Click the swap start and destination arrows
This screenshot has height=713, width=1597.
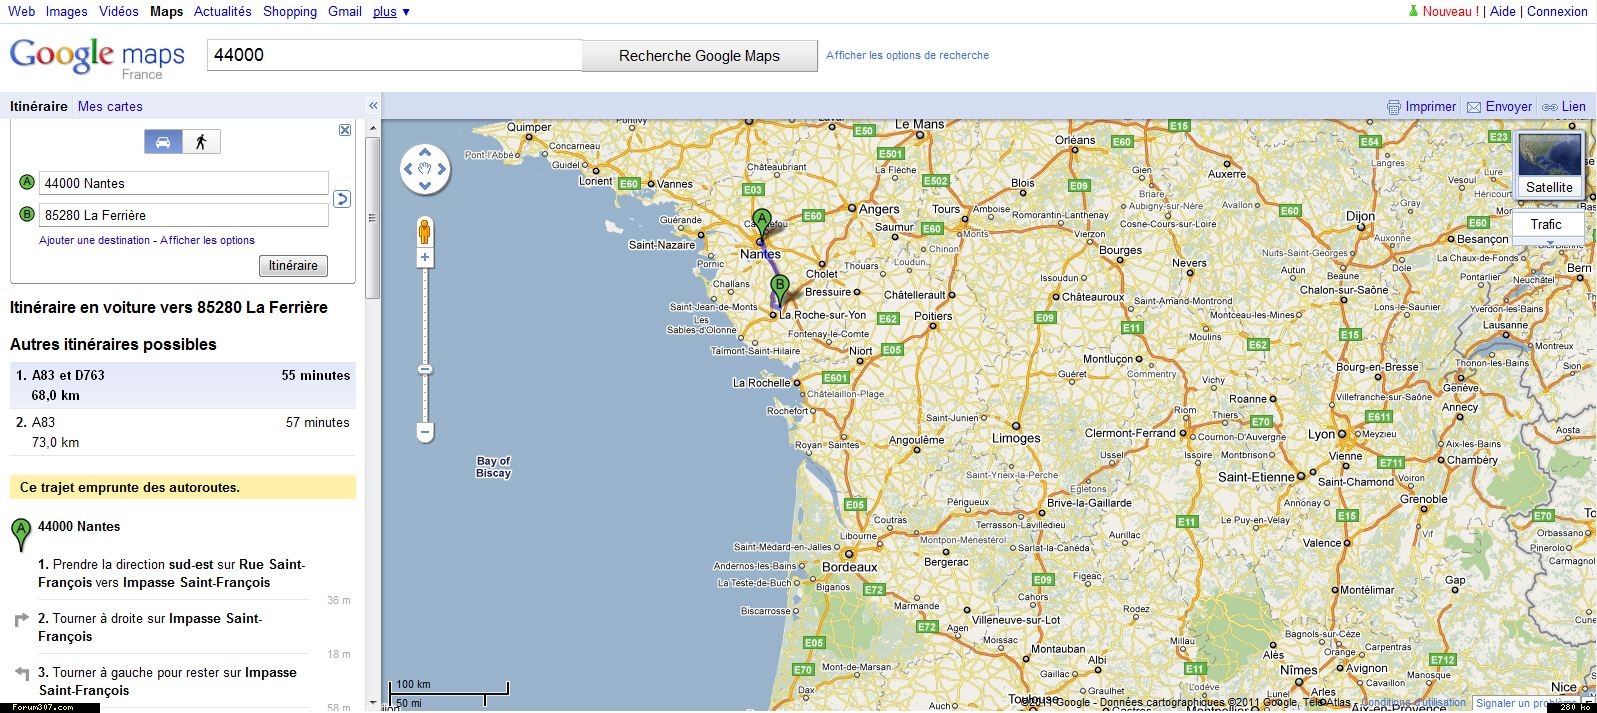click(x=342, y=199)
